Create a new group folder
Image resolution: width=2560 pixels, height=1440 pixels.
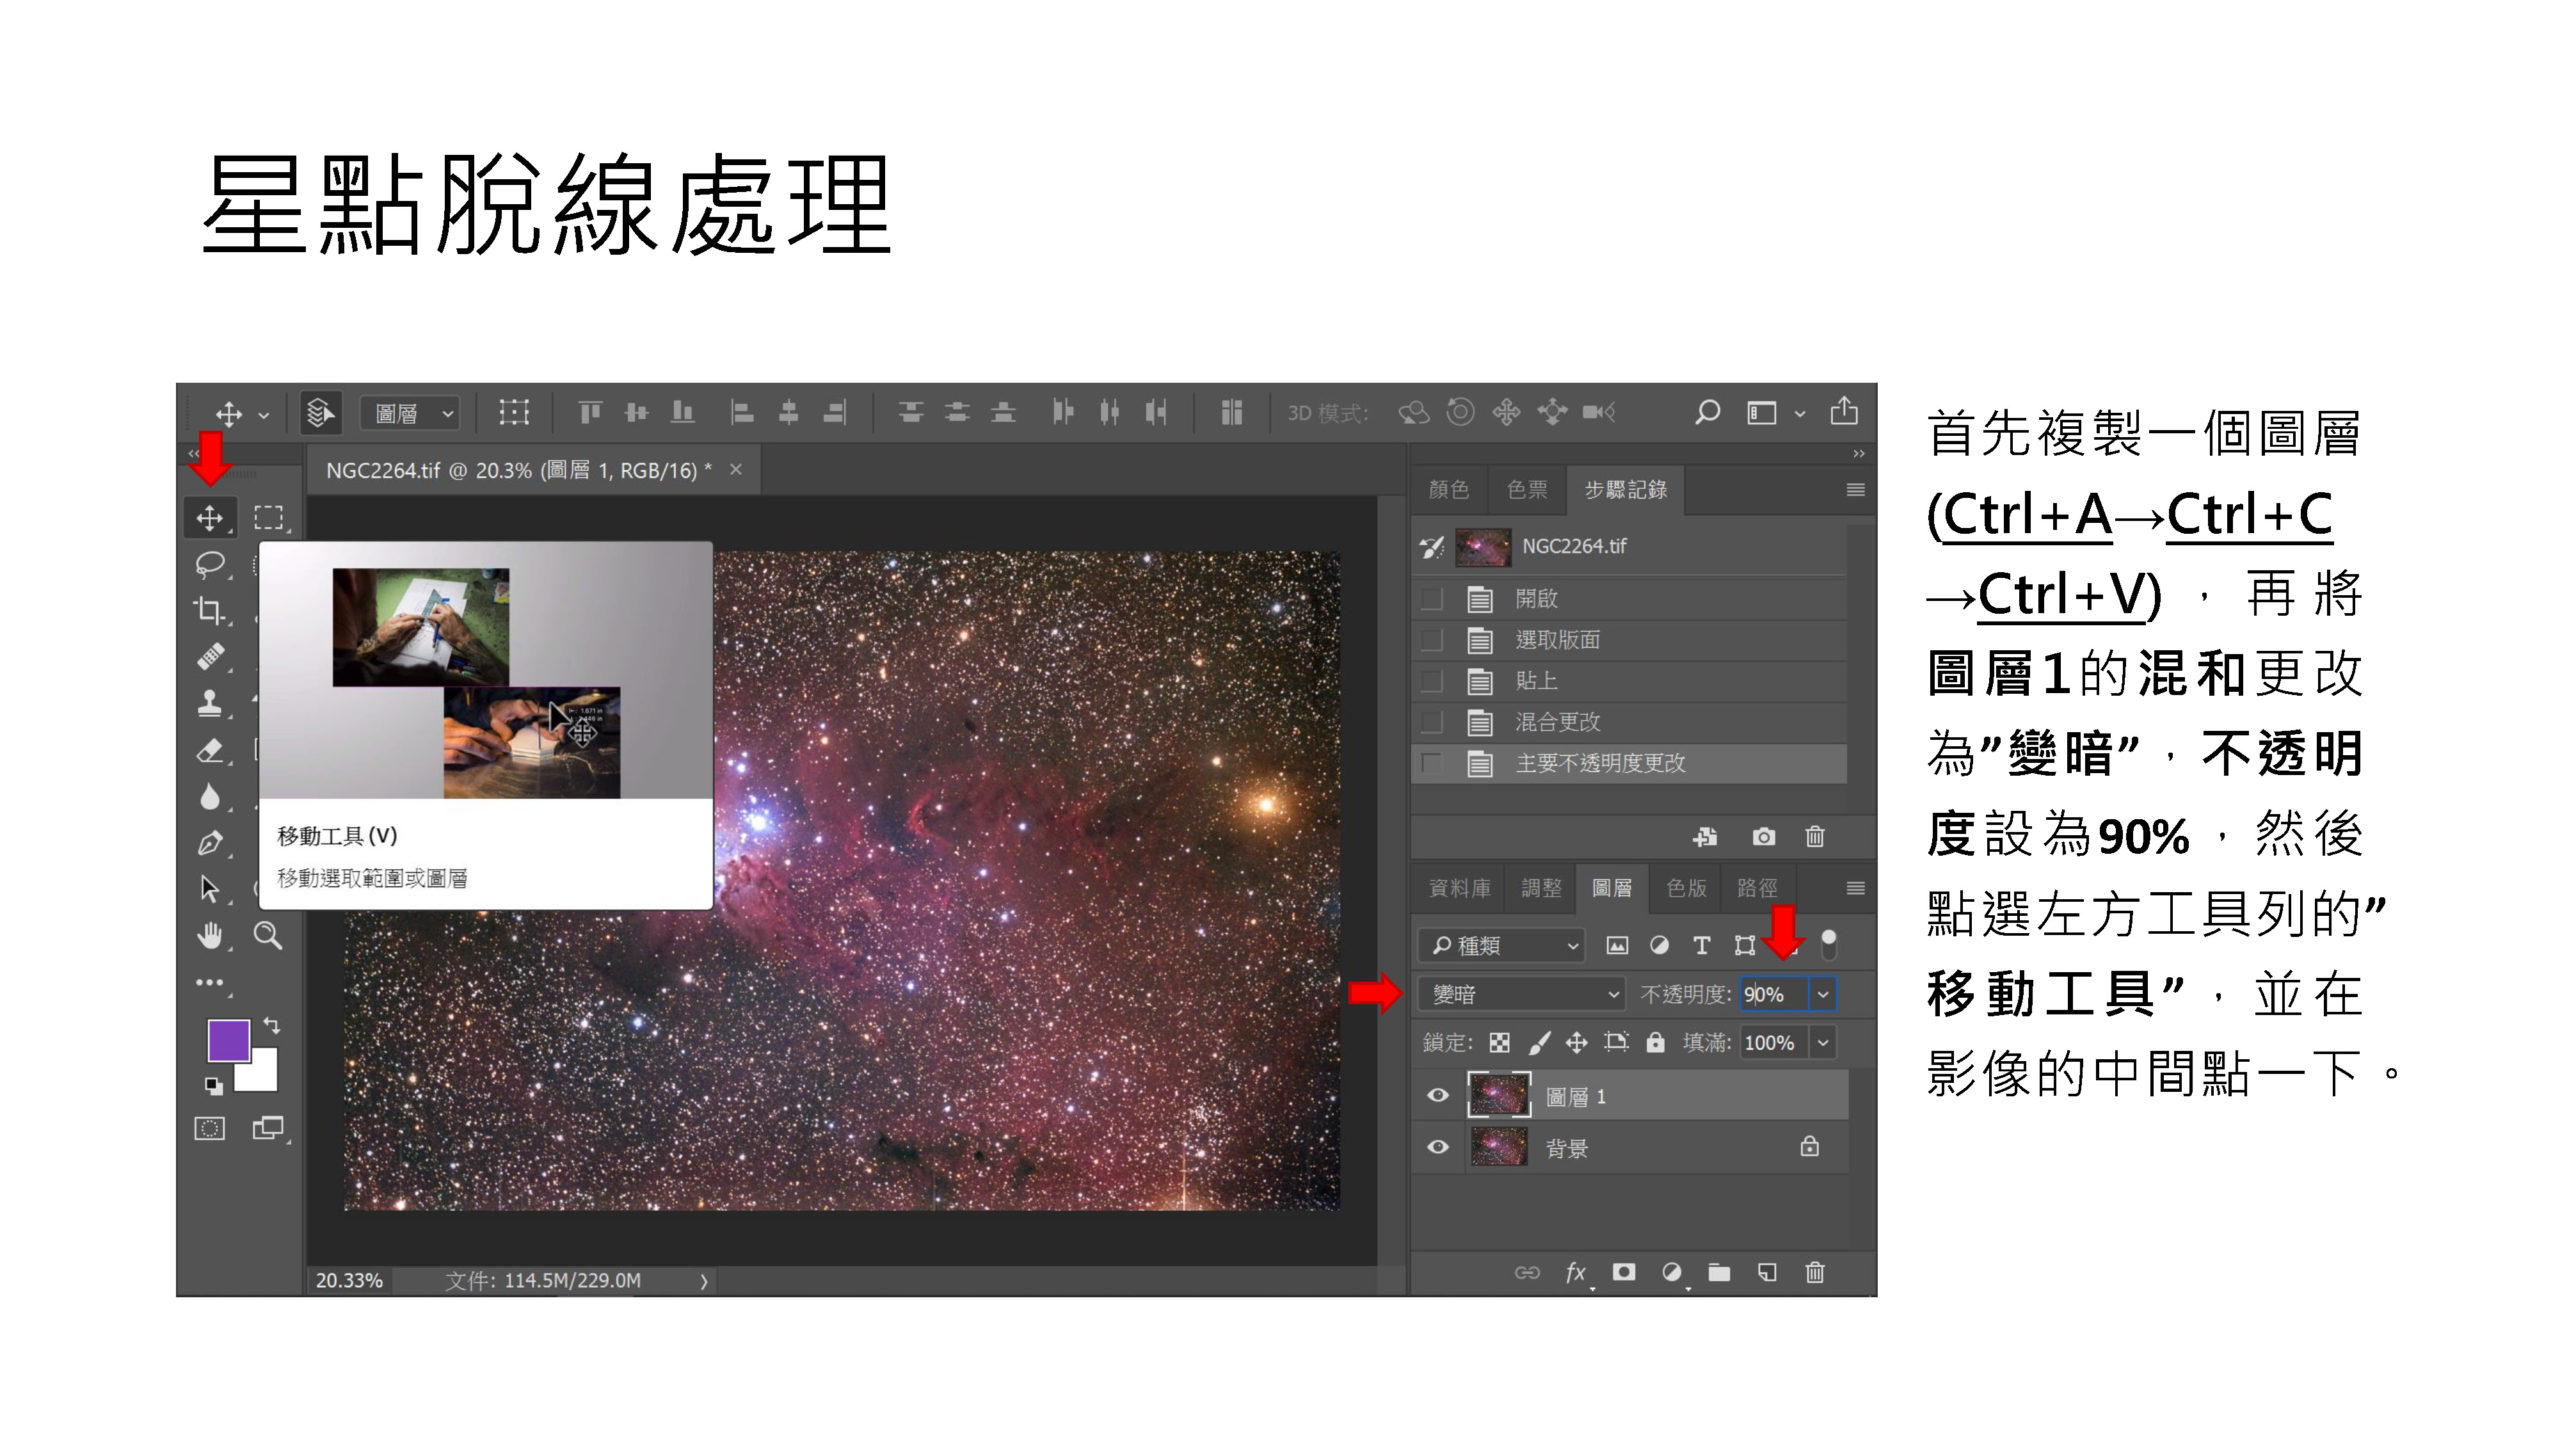pyautogui.click(x=1719, y=1272)
